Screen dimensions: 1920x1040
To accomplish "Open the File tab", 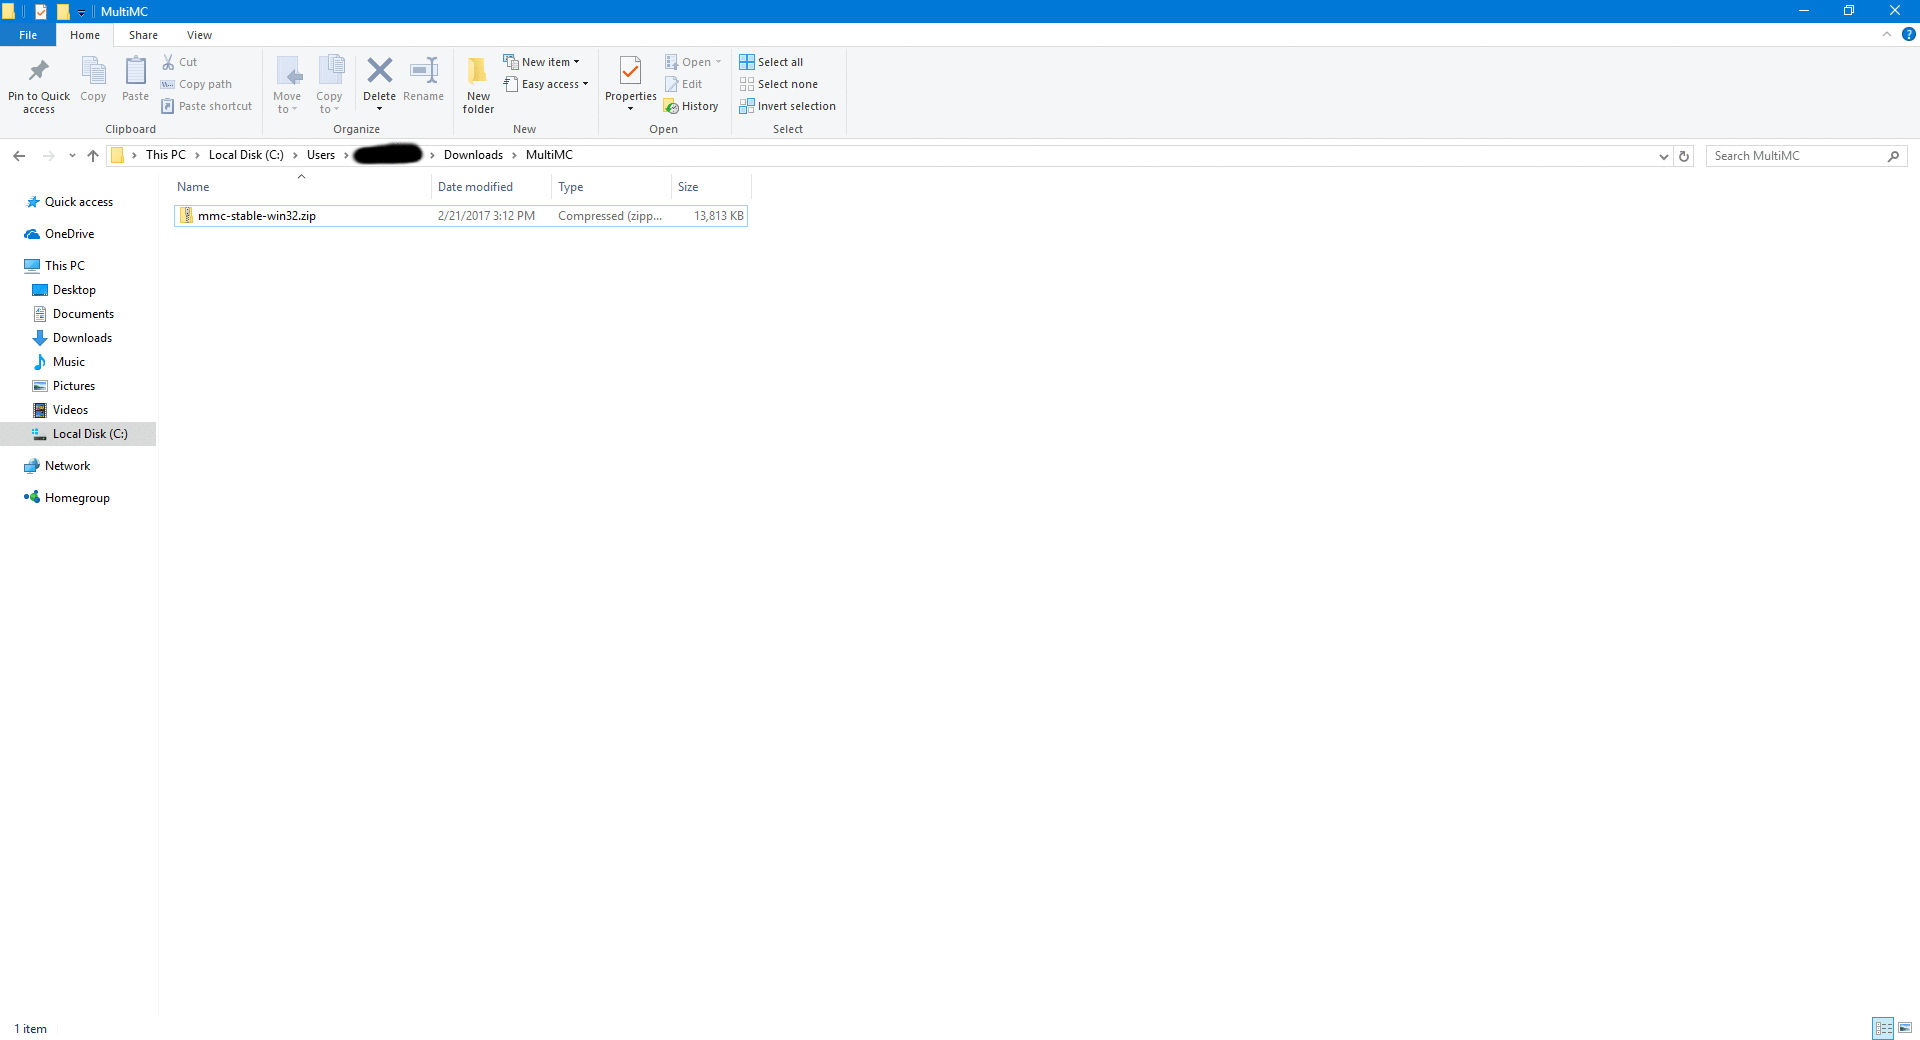I will pyautogui.click(x=28, y=35).
